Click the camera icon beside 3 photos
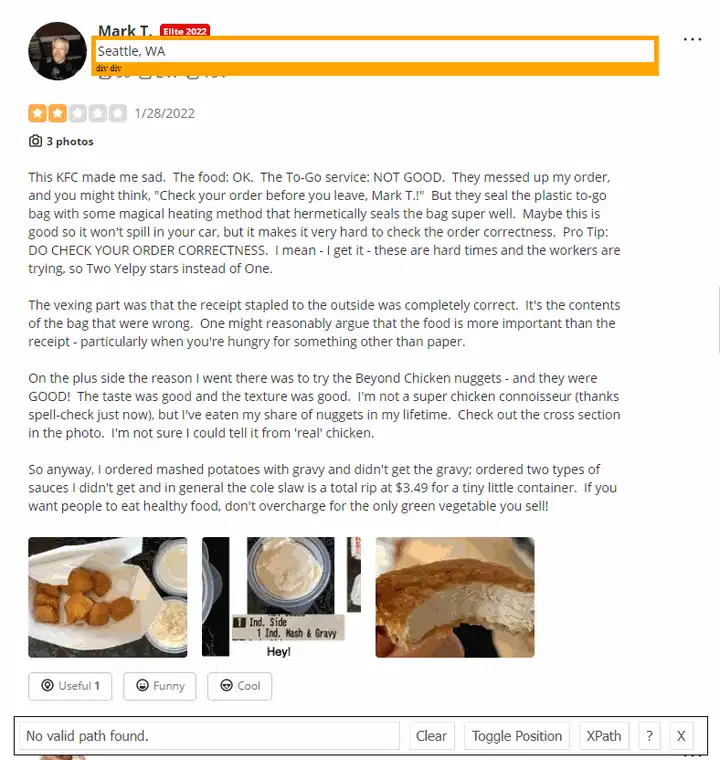Image resolution: width=720 pixels, height=760 pixels. [x=35, y=141]
